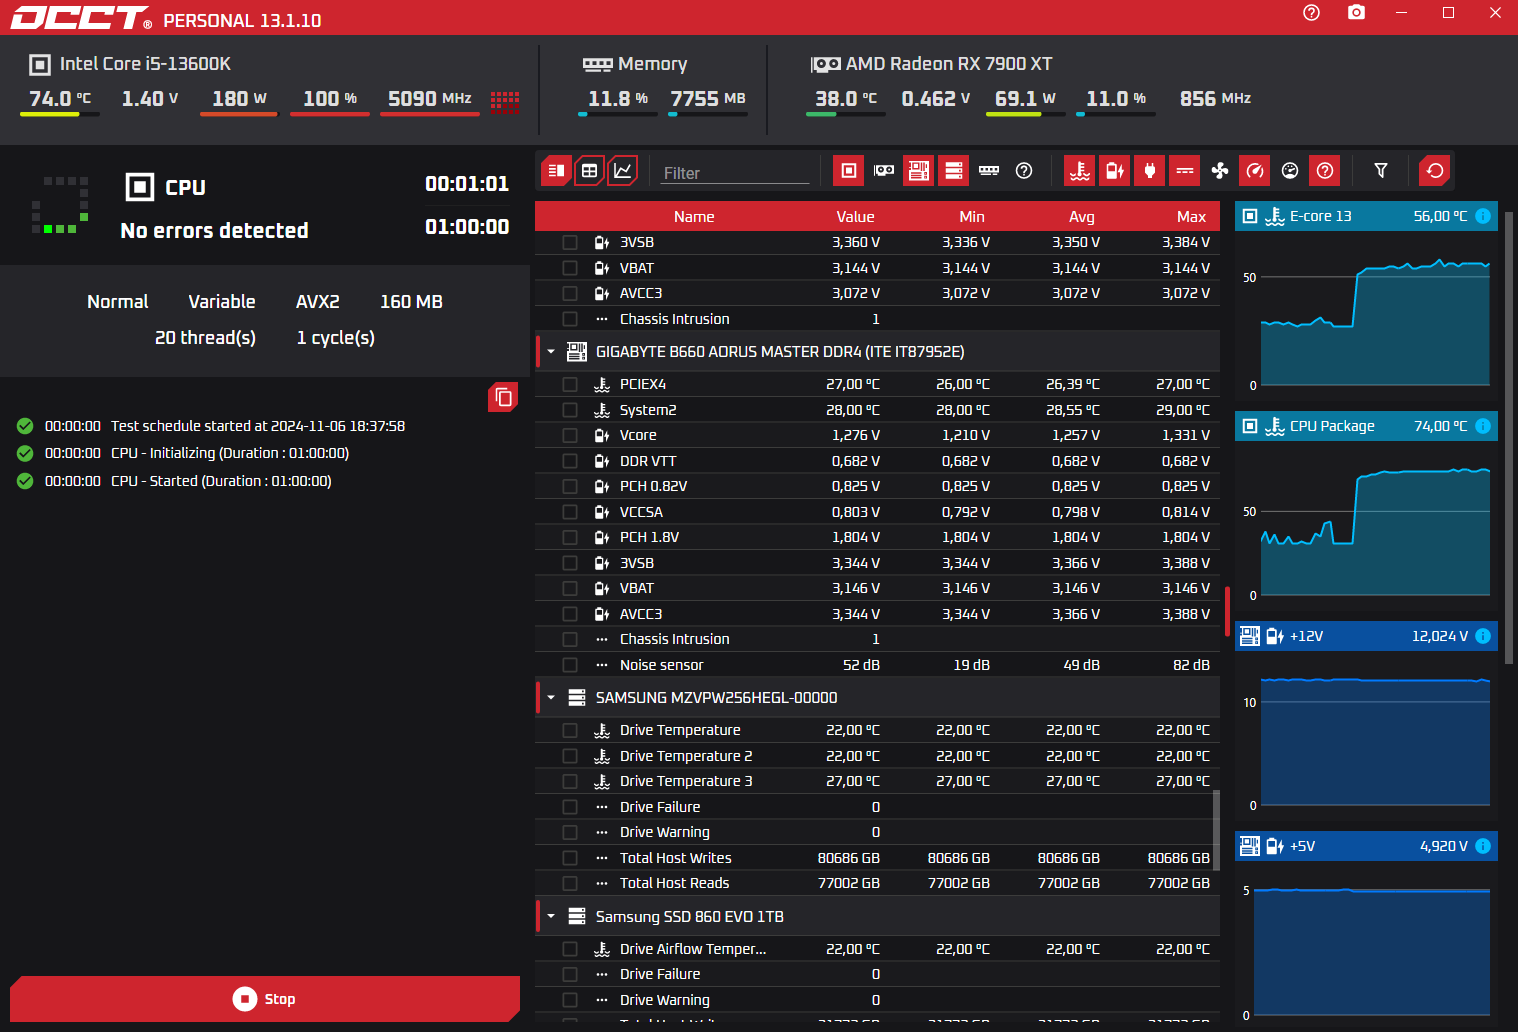Check the VCCSA sensor checkbox
Screen dimensions: 1518x1032
click(570, 512)
